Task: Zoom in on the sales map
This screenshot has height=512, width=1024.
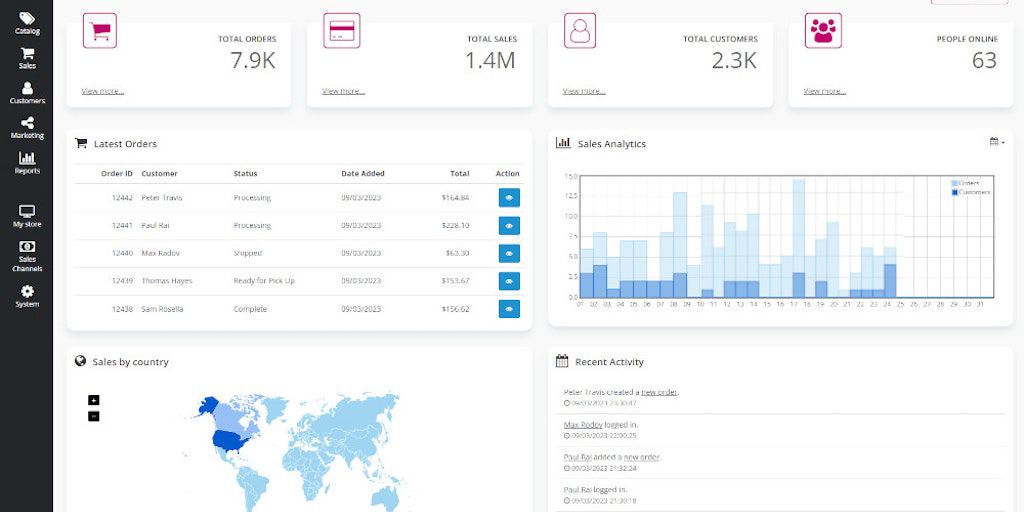Action: pyautogui.click(x=94, y=400)
